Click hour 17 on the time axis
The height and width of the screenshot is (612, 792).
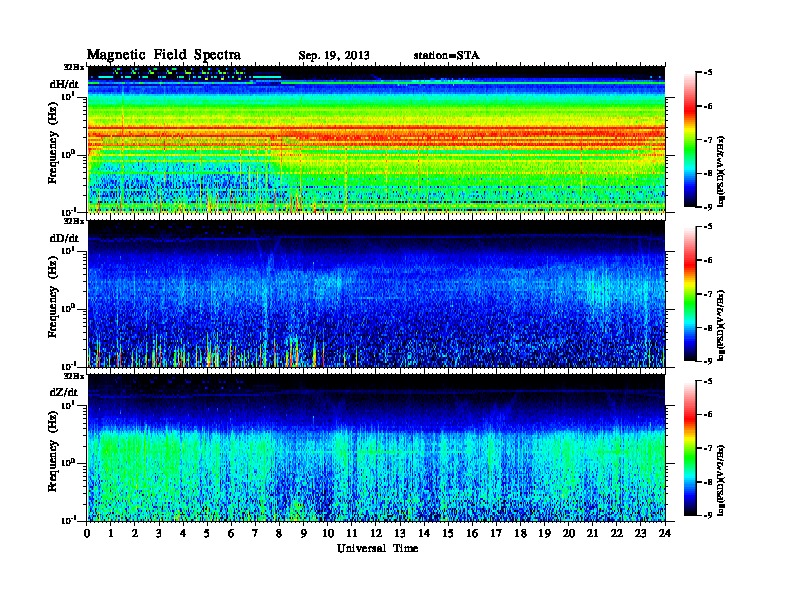pyautogui.click(x=497, y=534)
